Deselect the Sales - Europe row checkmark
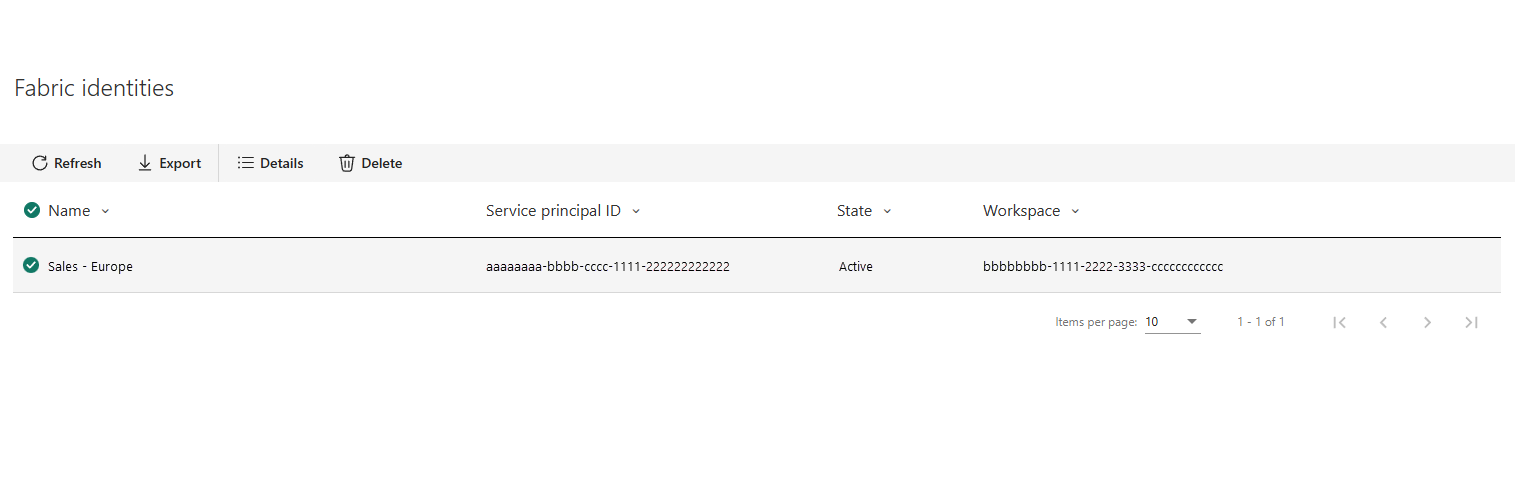Viewport: 1515px width, 496px height. pos(32,266)
